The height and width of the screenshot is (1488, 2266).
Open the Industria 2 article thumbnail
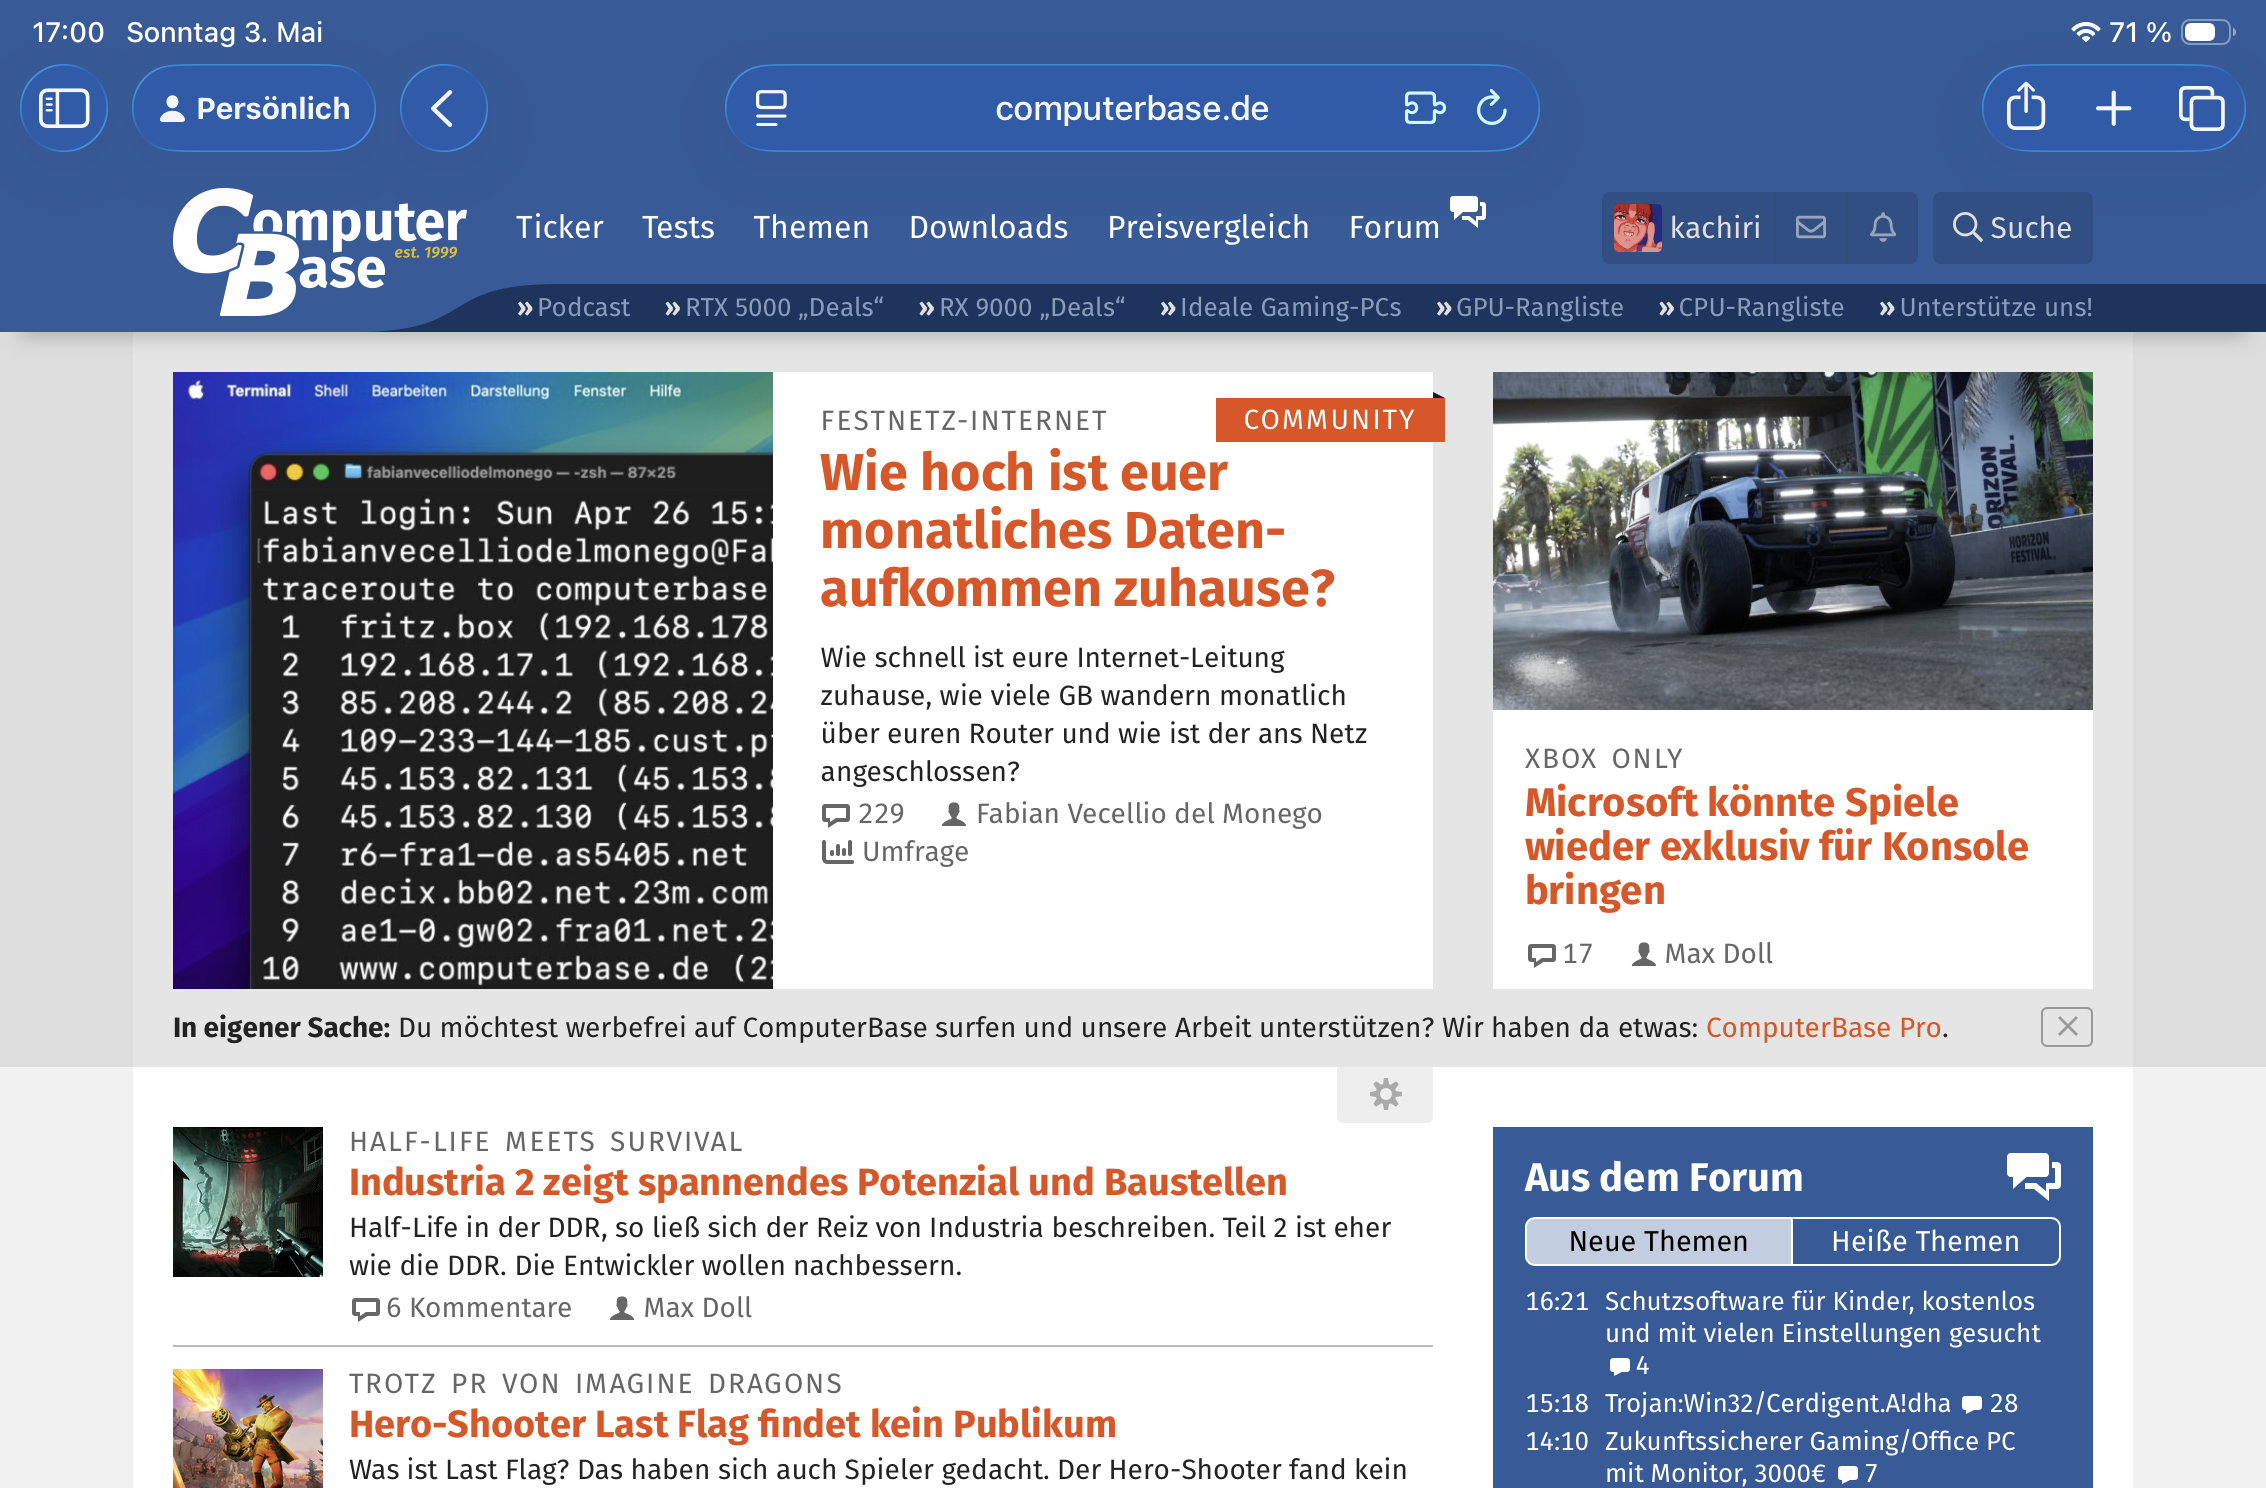[x=248, y=1202]
